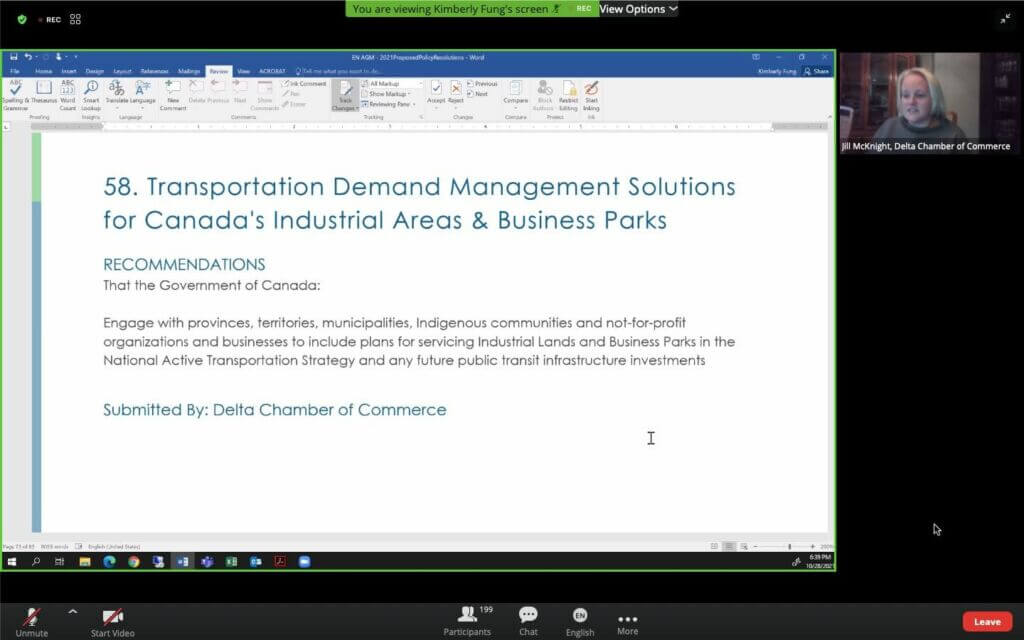The image size is (1024, 640).
Task: Open the Zoom Chat panel
Action: point(528,620)
